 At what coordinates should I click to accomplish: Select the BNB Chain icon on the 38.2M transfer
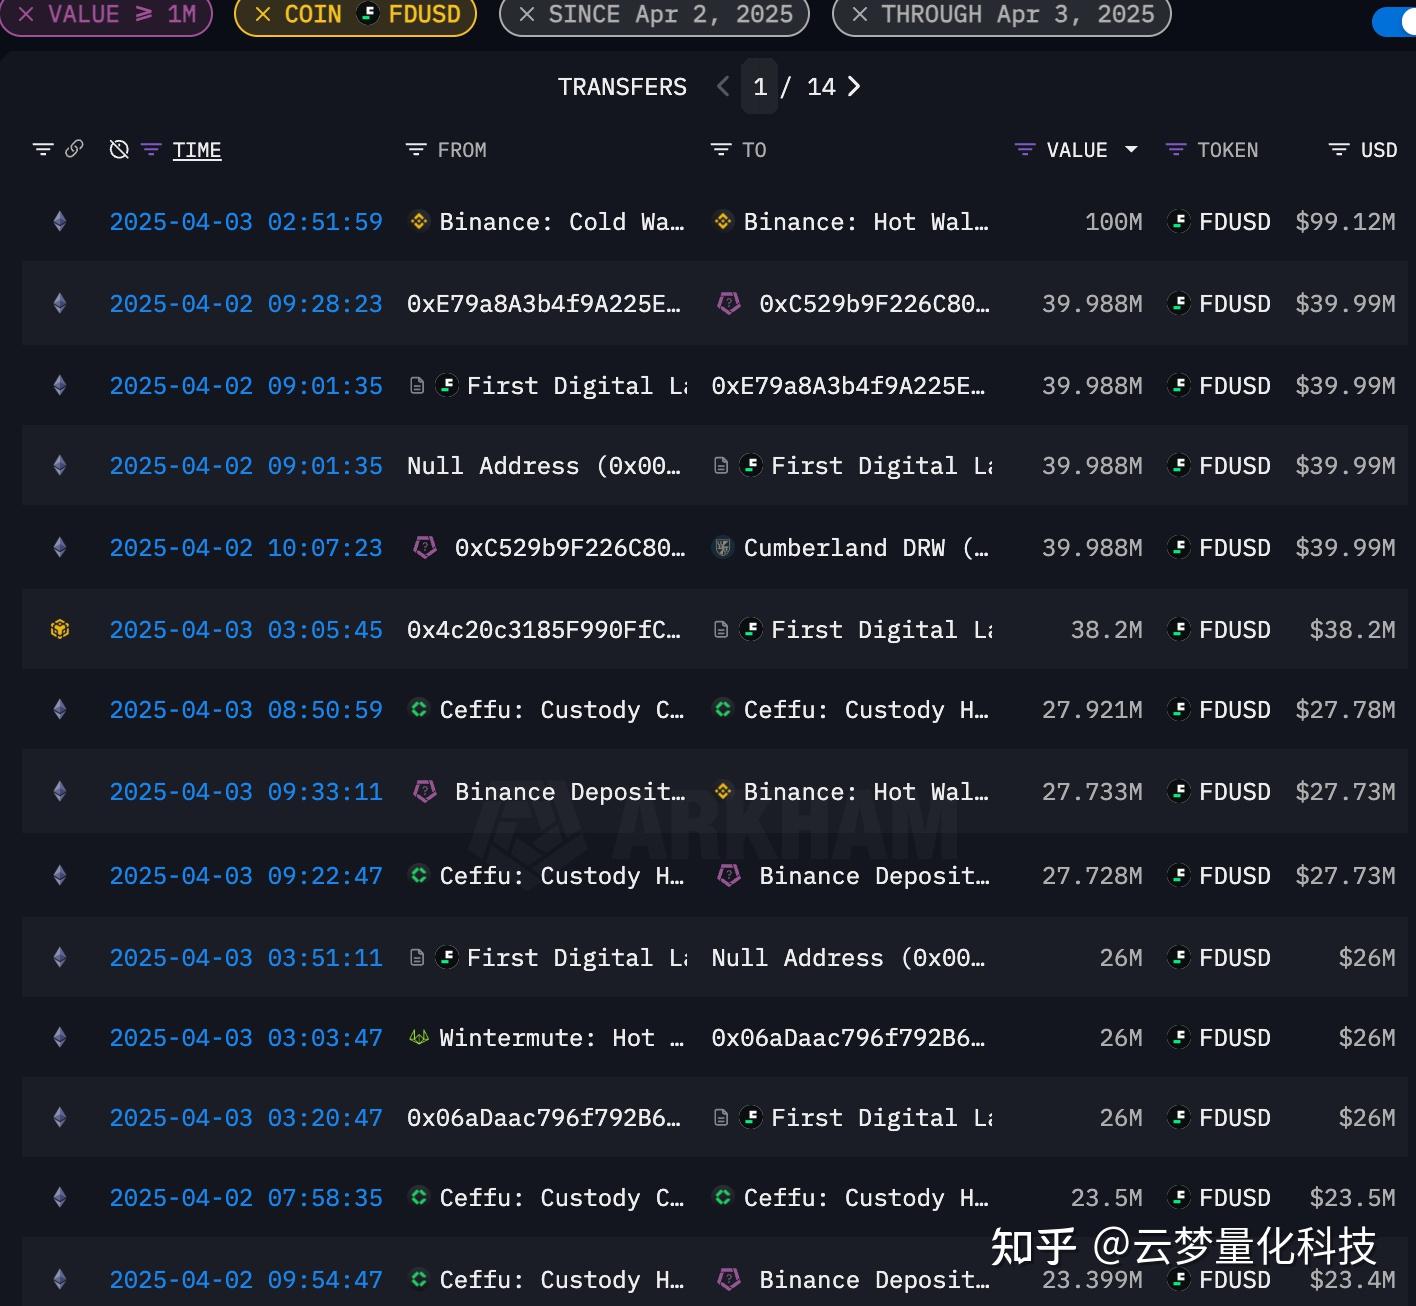(58, 629)
